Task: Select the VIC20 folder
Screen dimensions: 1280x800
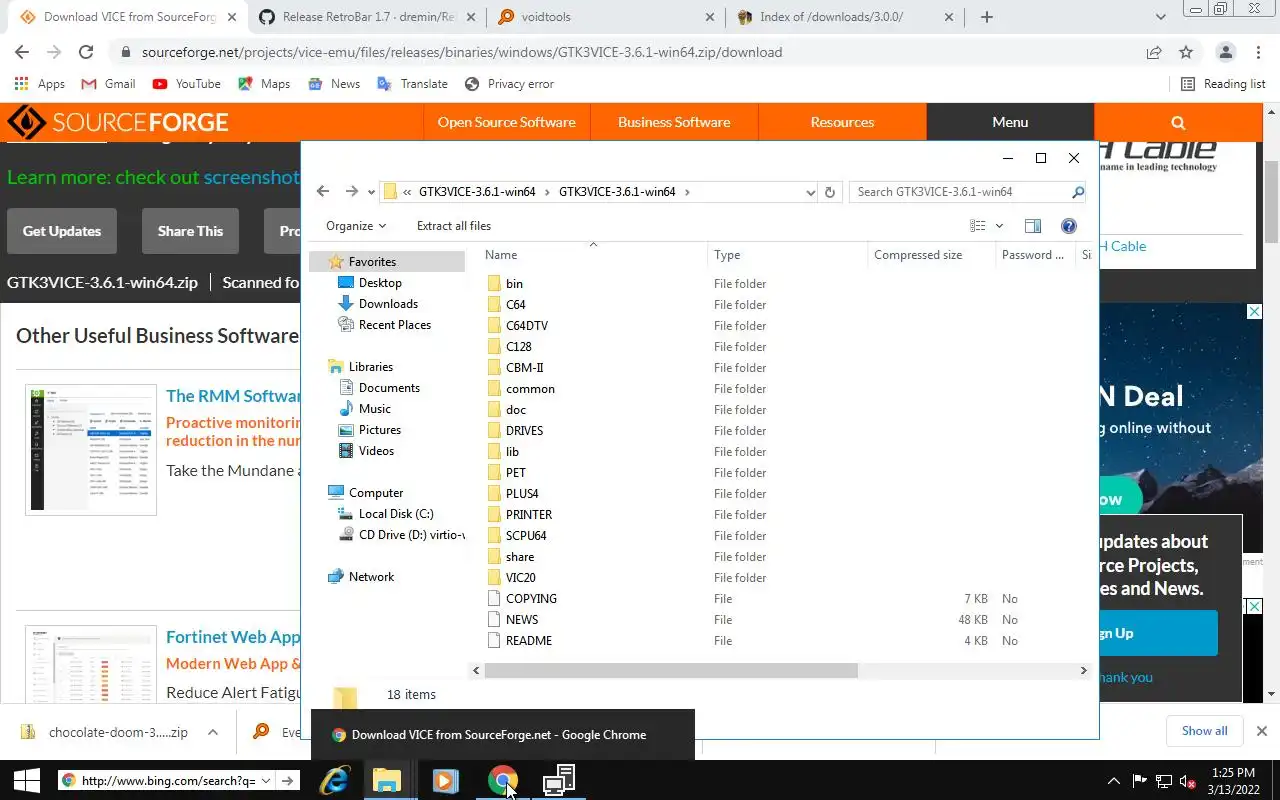Action: click(521, 578)
